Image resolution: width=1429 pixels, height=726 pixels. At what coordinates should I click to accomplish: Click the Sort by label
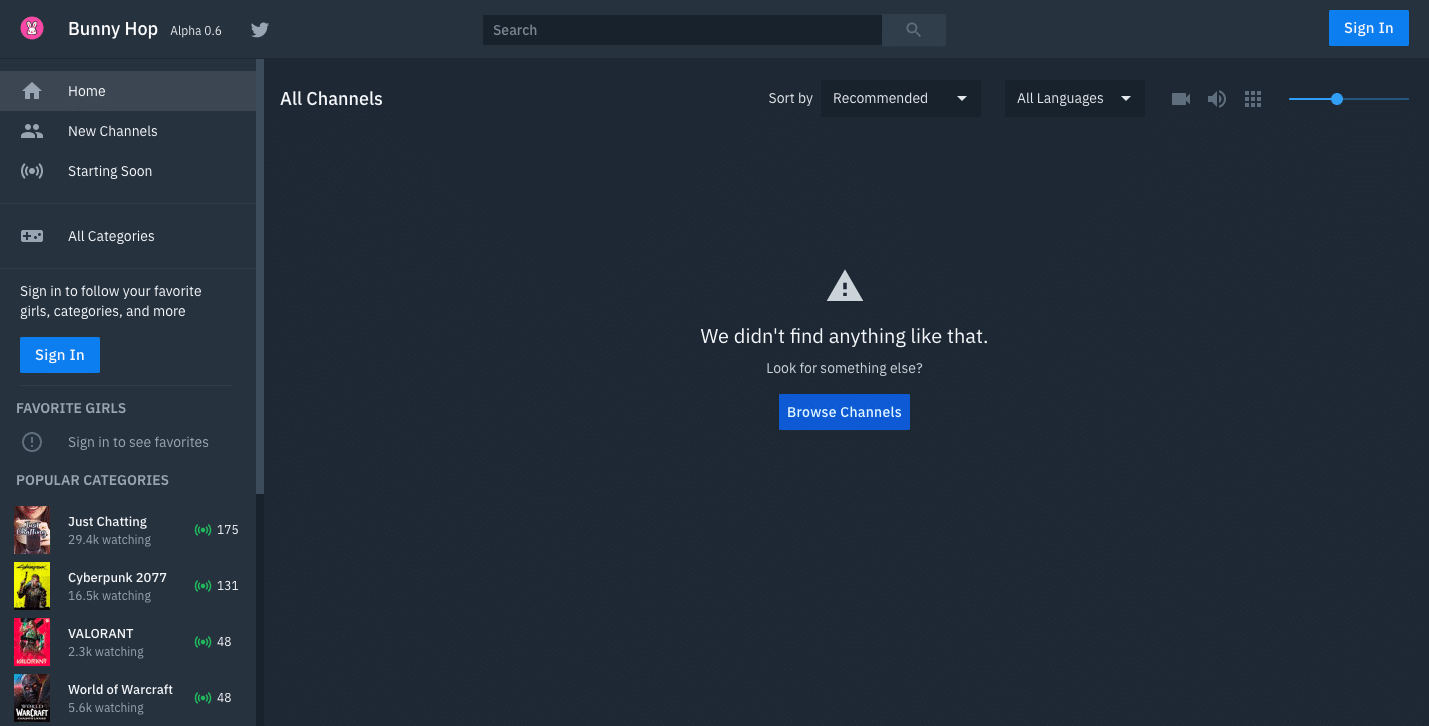(790, 98)
